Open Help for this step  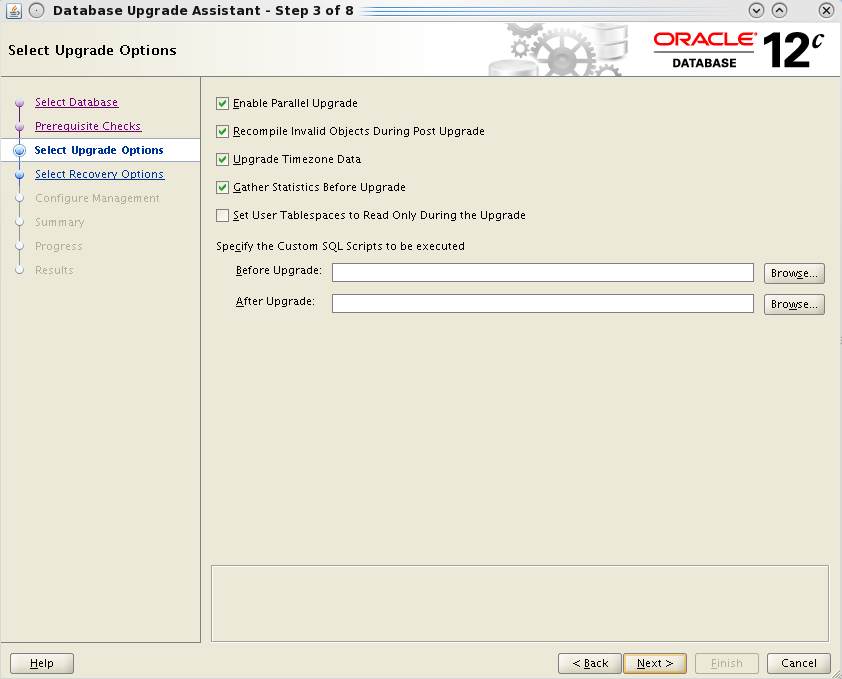click(41, 663)
